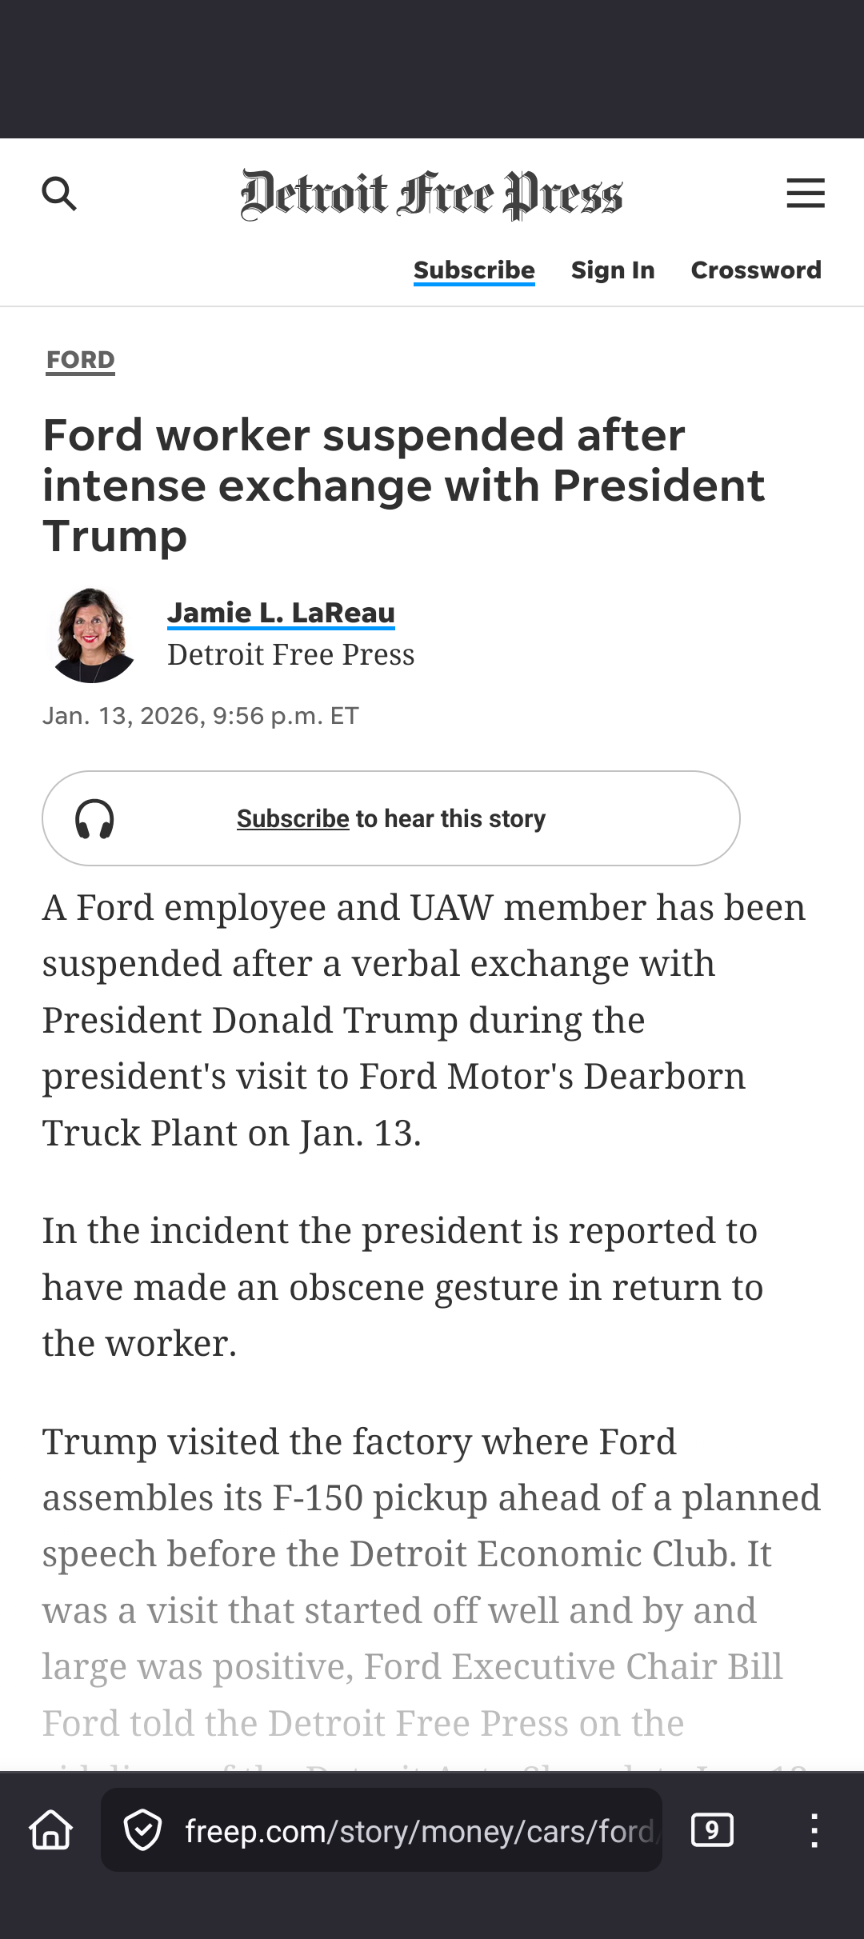The height and width of the screenshot is (1939, 864).
Task: Click the Detroit Free Press logo
Action: [x=431, y=194]
